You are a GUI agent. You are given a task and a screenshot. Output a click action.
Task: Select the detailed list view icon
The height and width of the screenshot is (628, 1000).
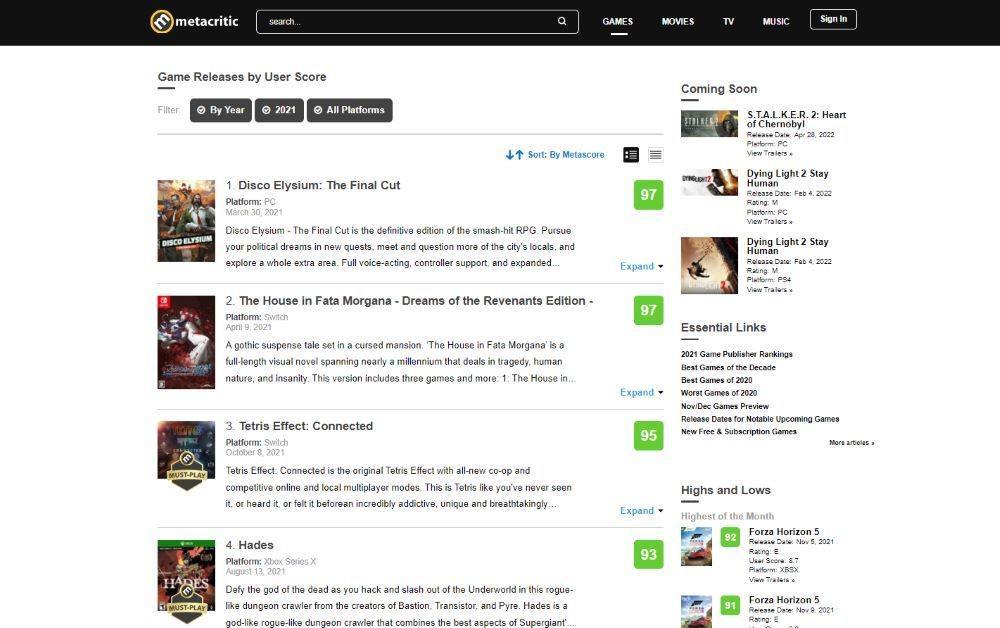(631, 155)
